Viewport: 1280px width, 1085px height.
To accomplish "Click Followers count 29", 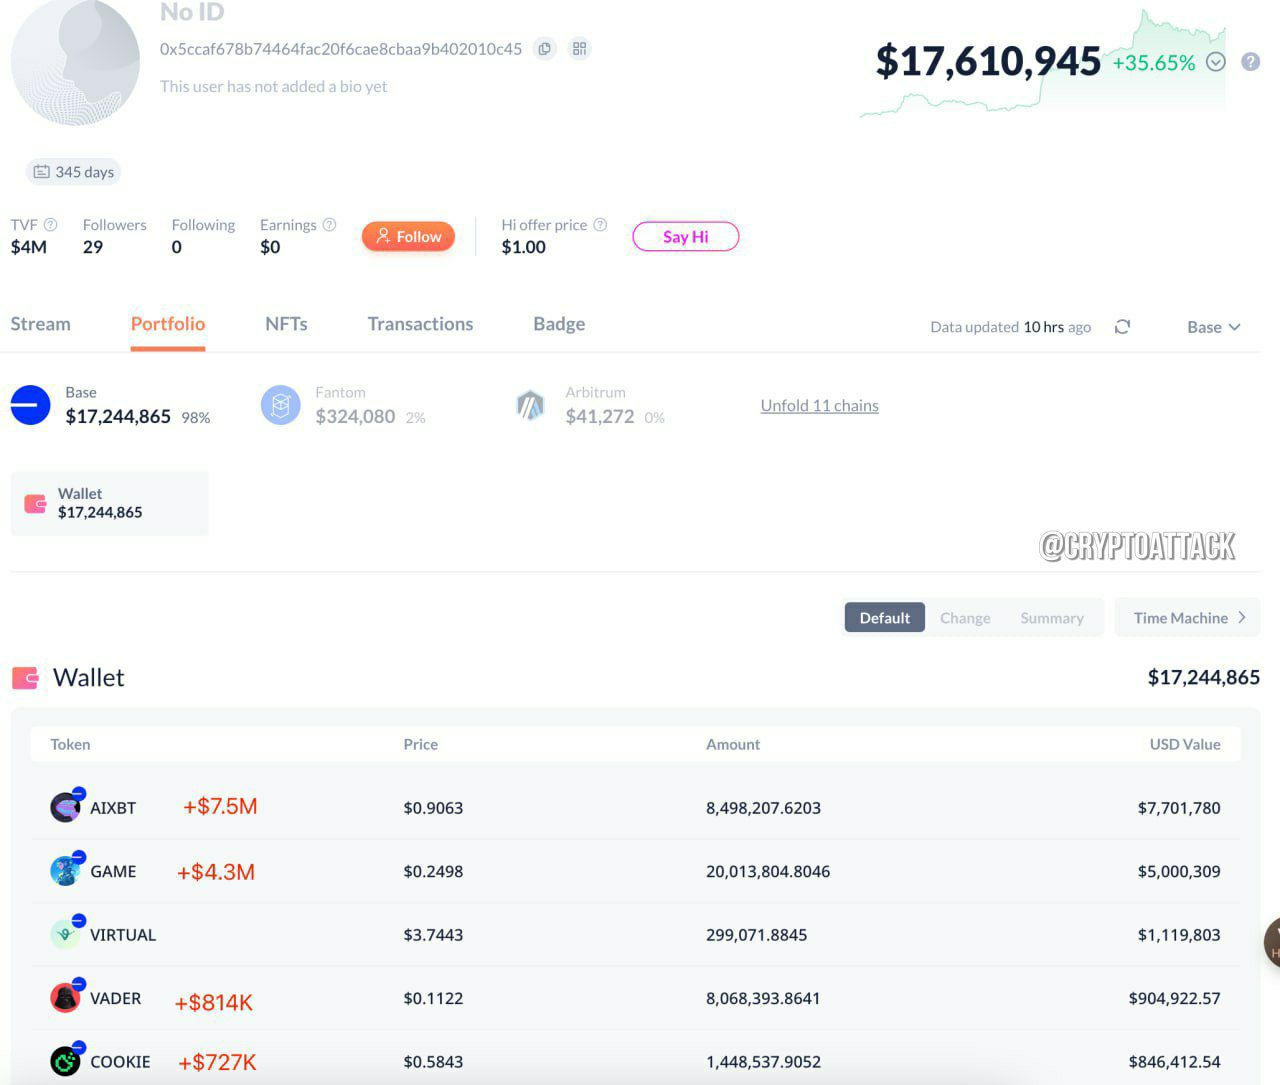I will pos(93,247).
